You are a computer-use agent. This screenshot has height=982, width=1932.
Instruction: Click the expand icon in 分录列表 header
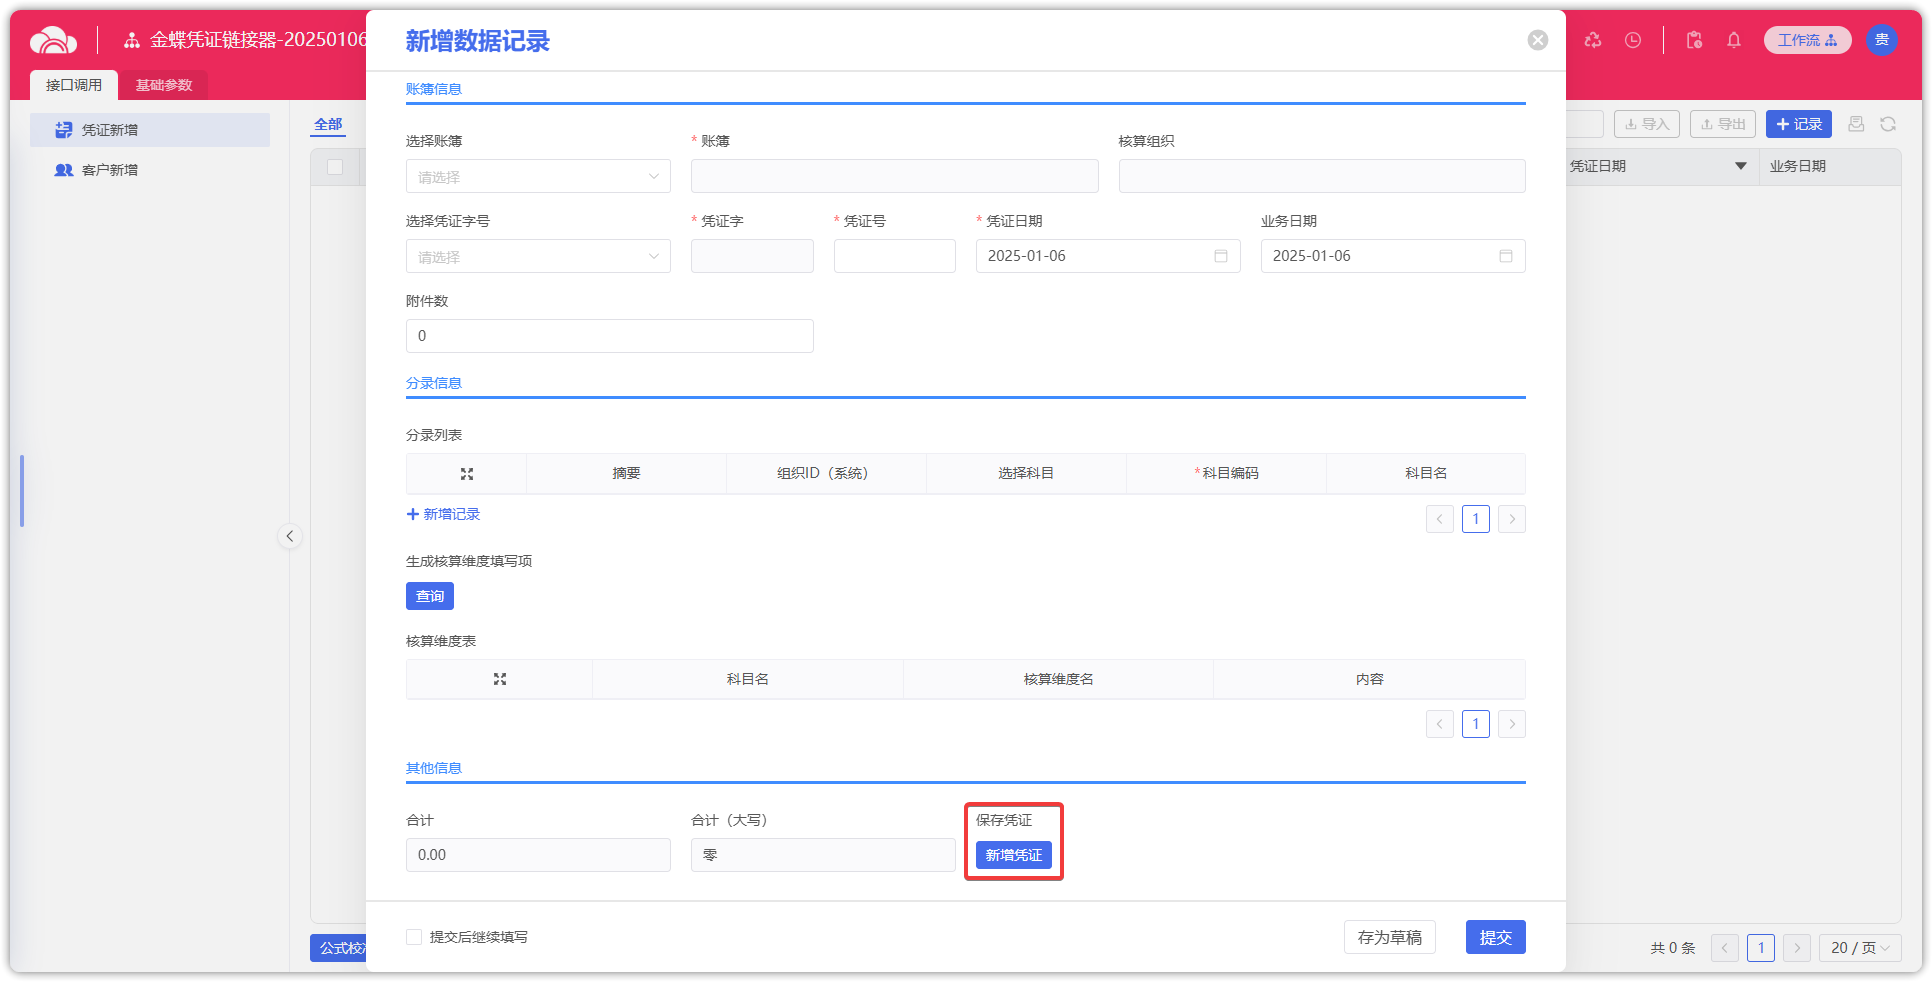(466, 474)
